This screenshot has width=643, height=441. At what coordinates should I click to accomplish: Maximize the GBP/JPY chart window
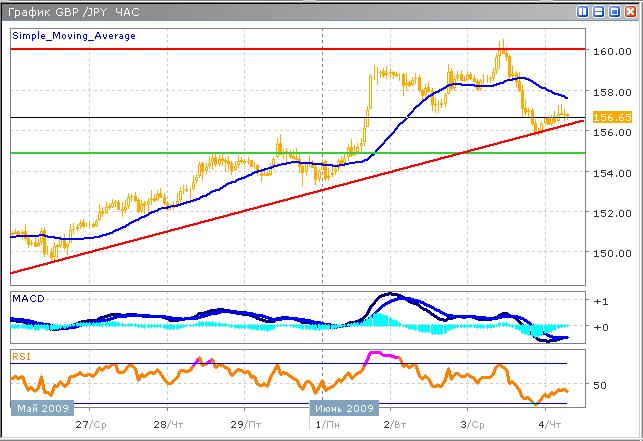coord(615,11)
